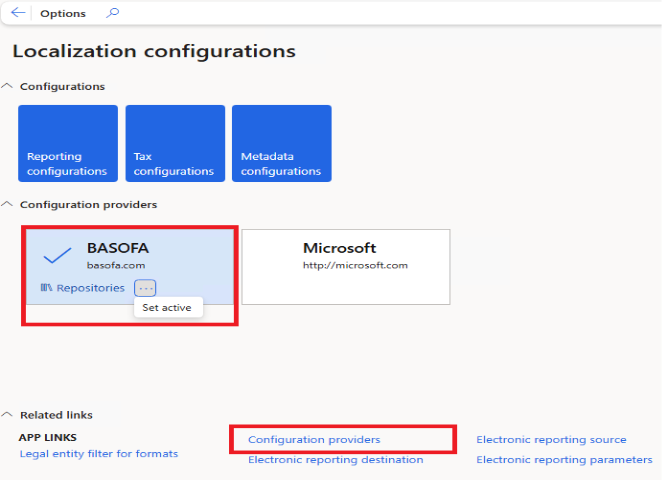
Task: Collapse the Configuration providers section
Action: [9, 205]
